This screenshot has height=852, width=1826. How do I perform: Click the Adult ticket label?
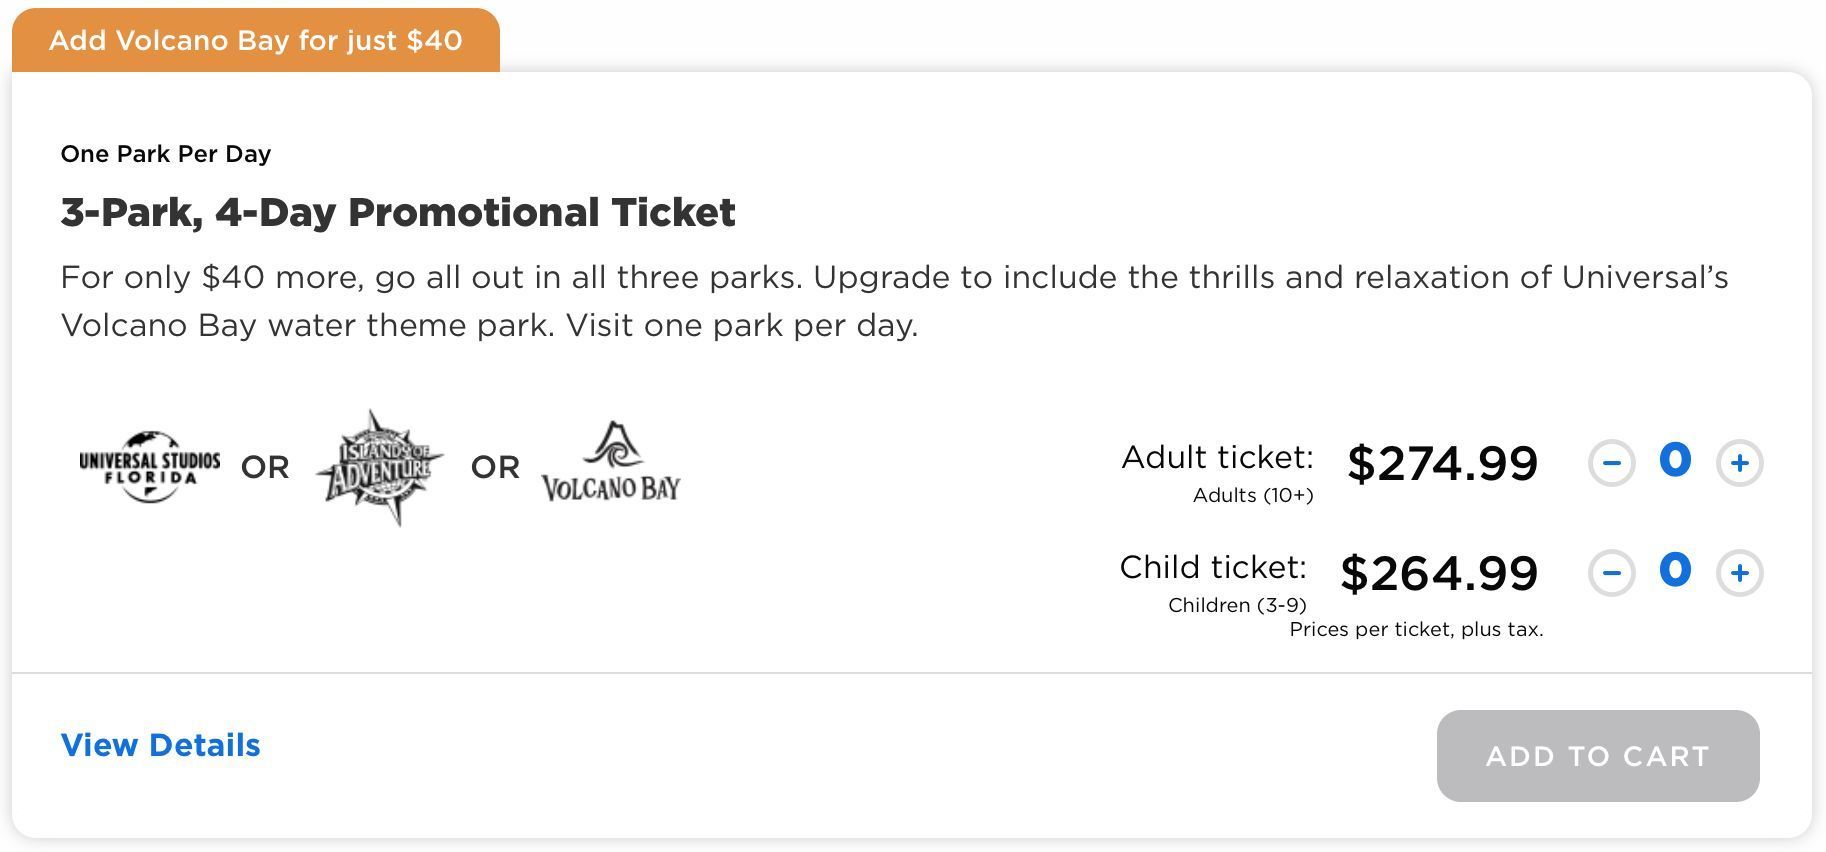tap(1217, 457)
